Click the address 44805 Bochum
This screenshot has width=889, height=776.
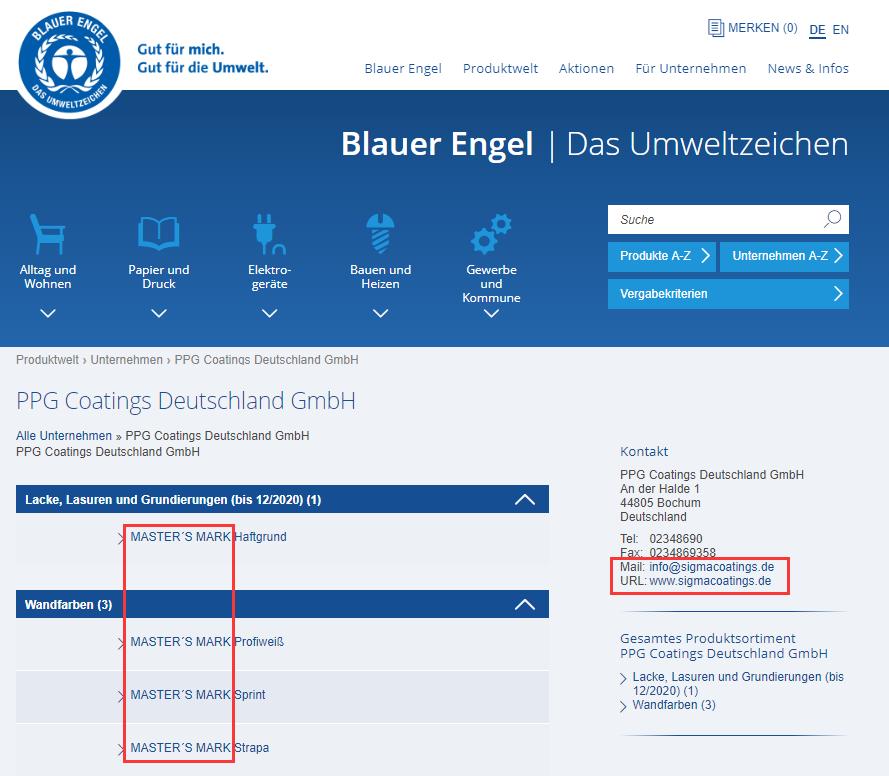coord(660,503)
